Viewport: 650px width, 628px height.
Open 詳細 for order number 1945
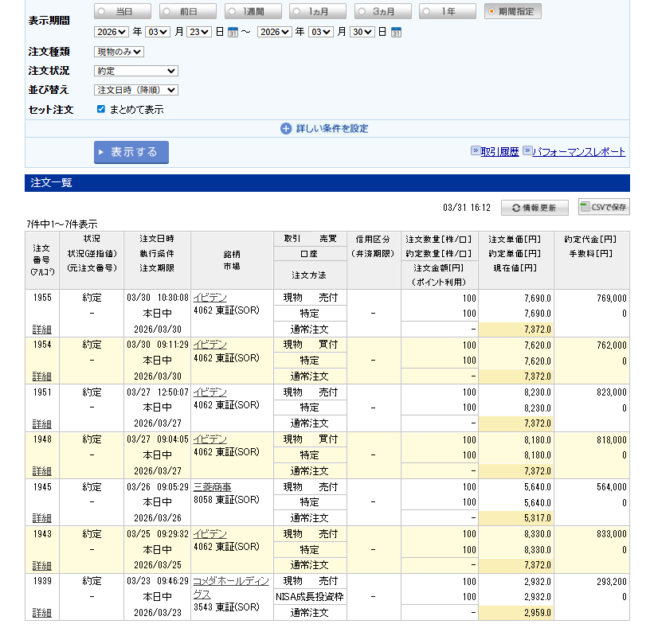pyautogui.click(x=41, y=518)
